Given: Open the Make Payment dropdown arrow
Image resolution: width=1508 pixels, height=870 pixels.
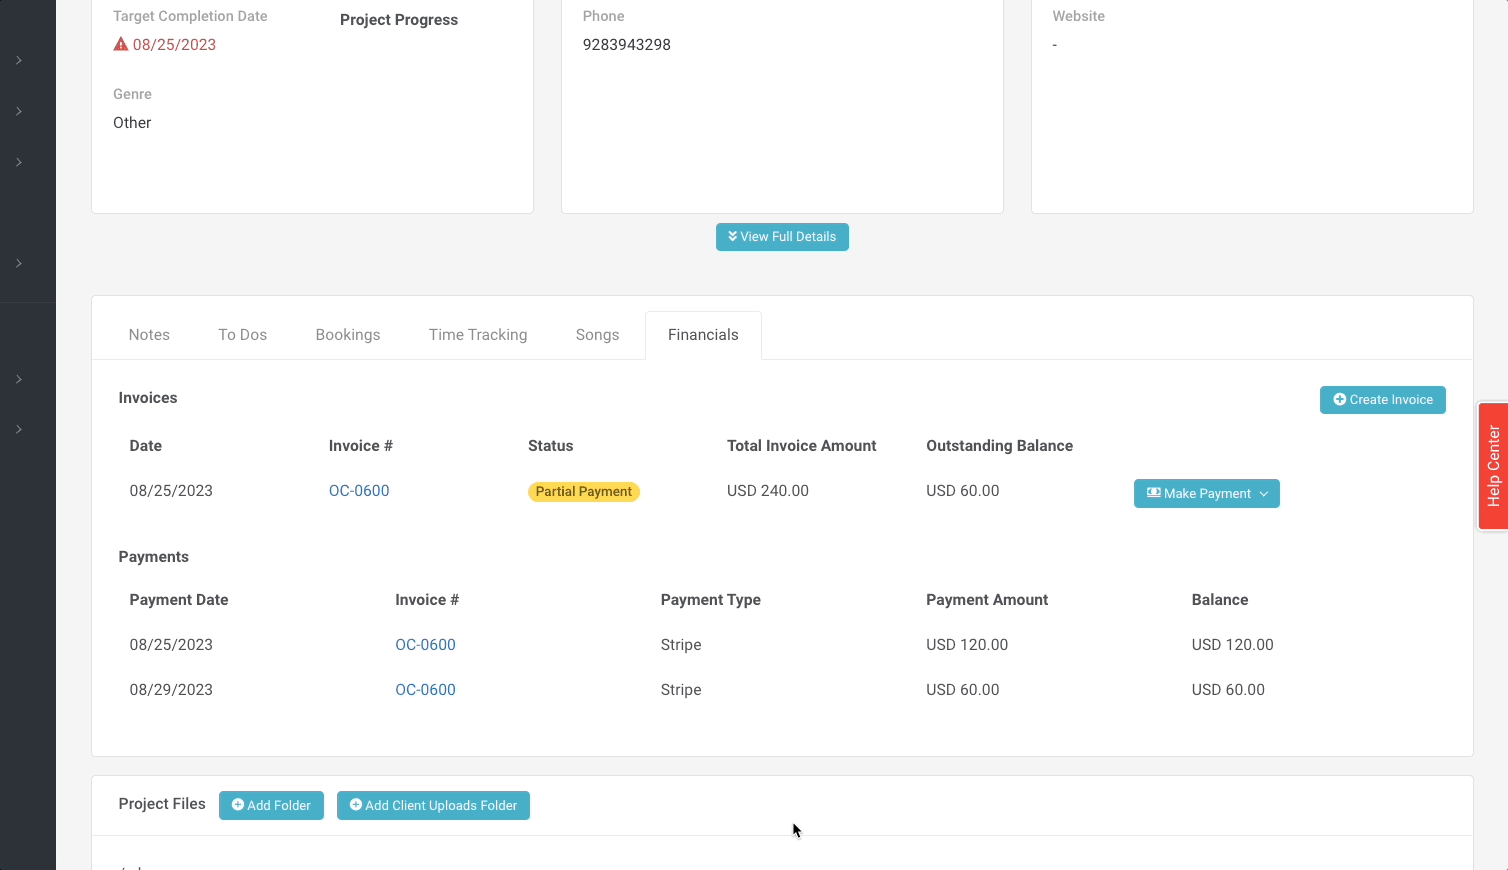Looking at the screenshot, I should 1264,493.
